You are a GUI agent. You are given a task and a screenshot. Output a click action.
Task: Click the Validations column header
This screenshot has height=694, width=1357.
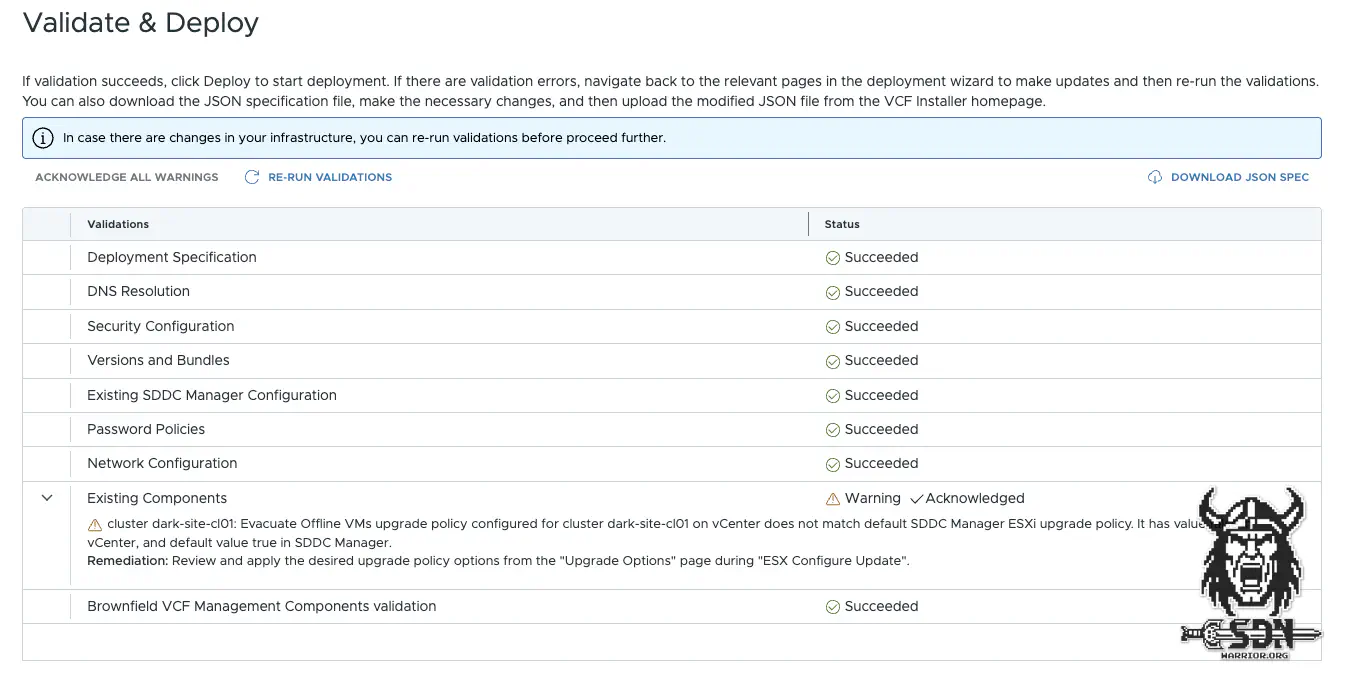[118, 224]
